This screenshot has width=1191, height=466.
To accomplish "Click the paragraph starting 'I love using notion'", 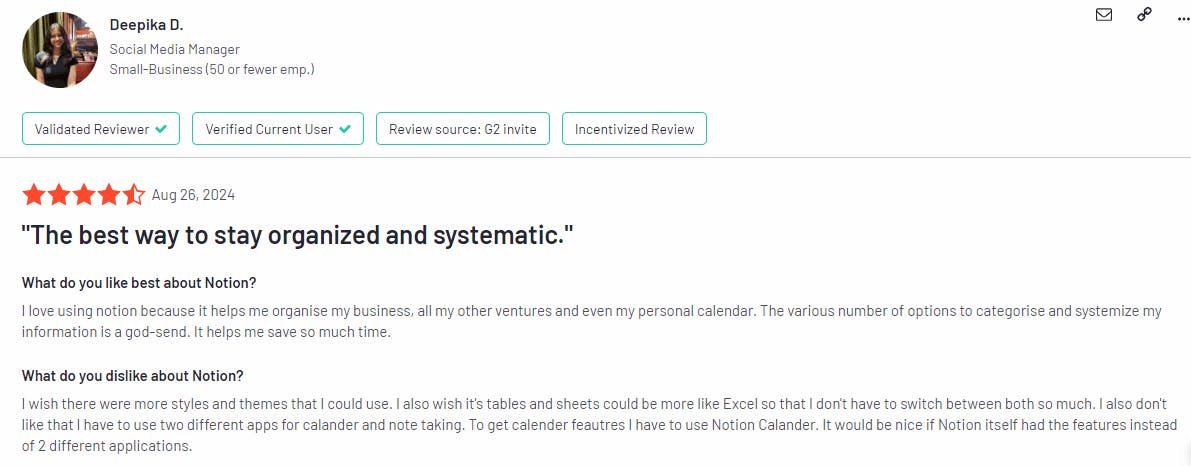I will coord(590,321).
